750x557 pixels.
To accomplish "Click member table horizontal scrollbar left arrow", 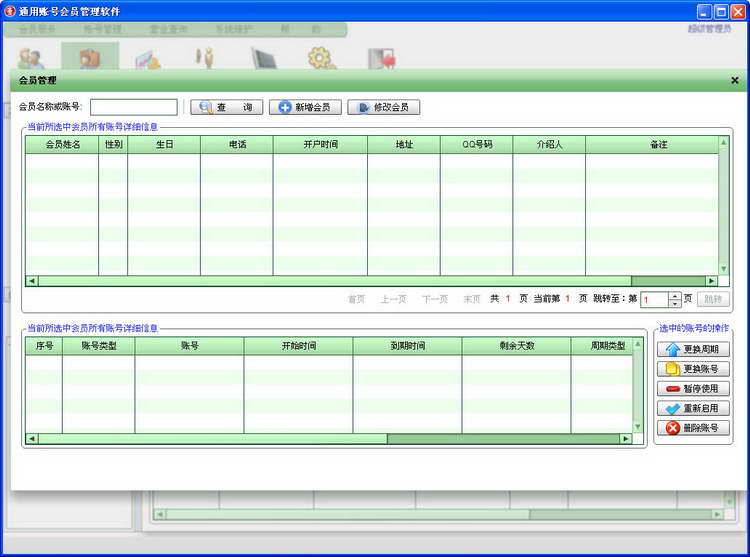I will click(32, 281).
